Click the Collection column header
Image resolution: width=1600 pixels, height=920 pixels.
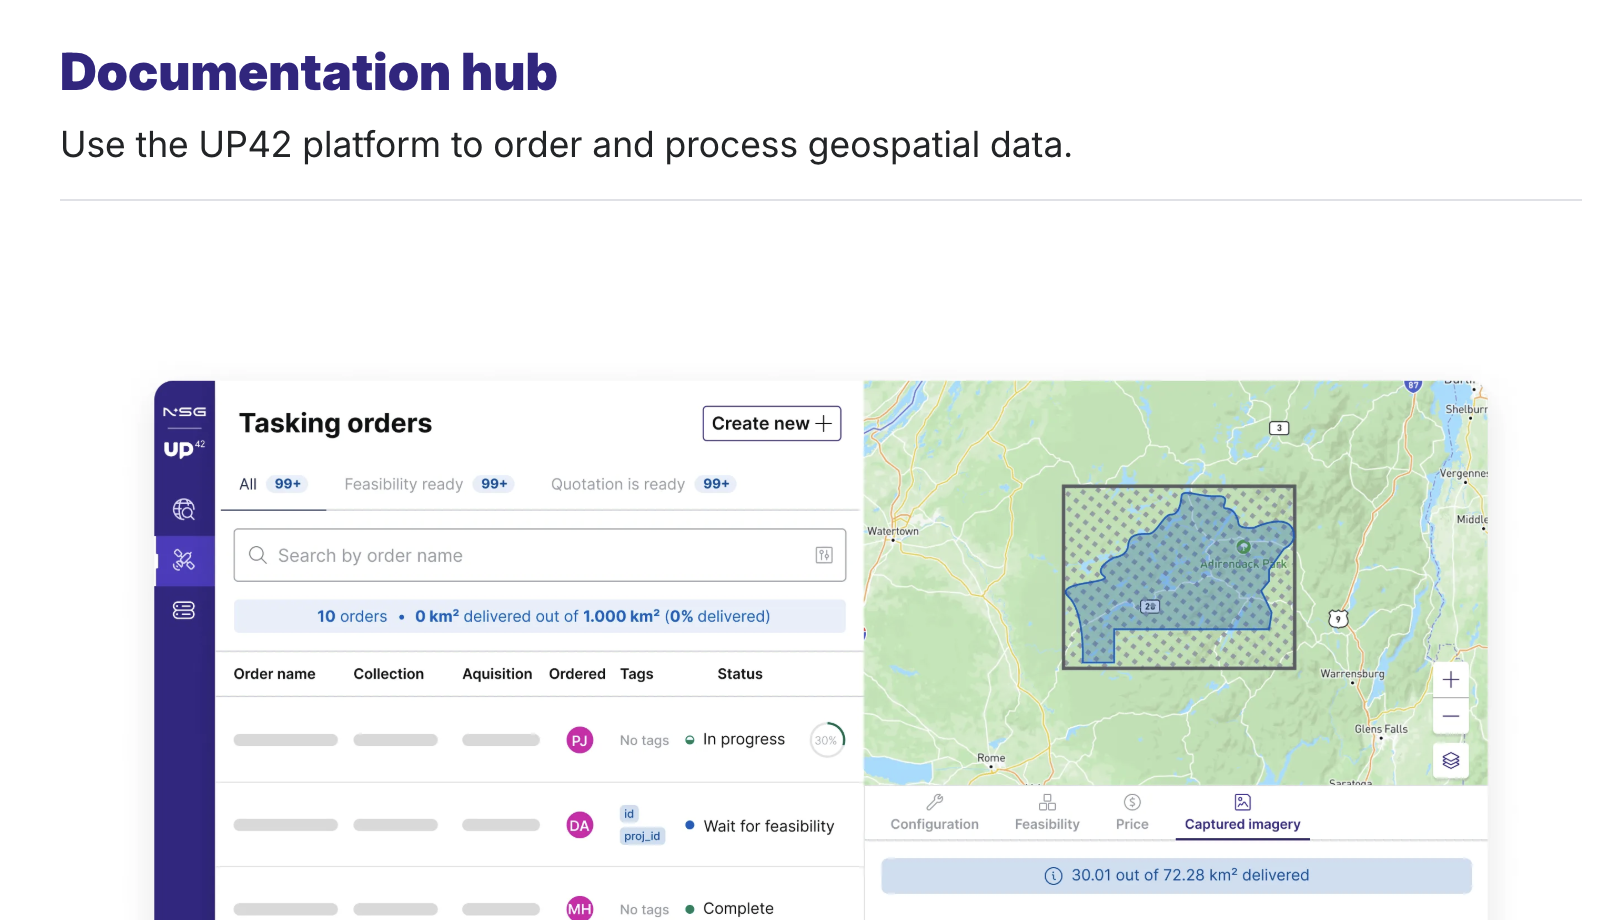[388, 674]
